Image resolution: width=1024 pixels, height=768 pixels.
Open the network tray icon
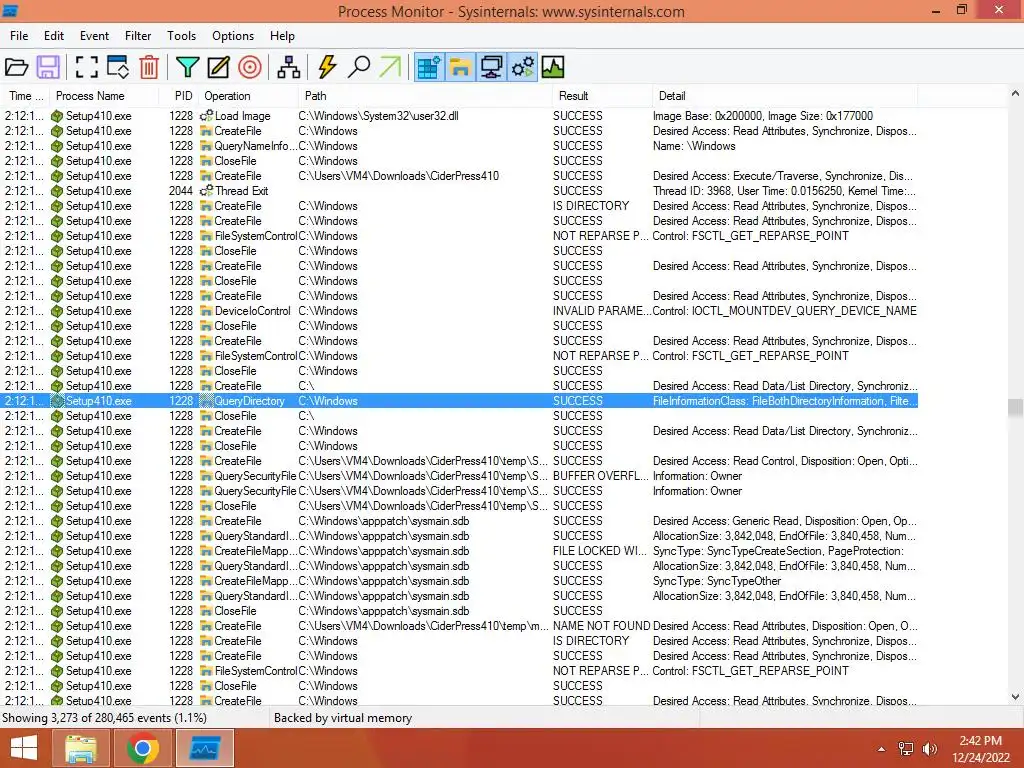906,749
